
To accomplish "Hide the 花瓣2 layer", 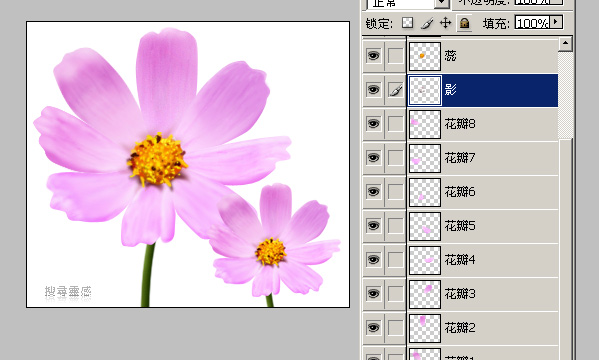I will pyautogui.click(x=373, y=328).
